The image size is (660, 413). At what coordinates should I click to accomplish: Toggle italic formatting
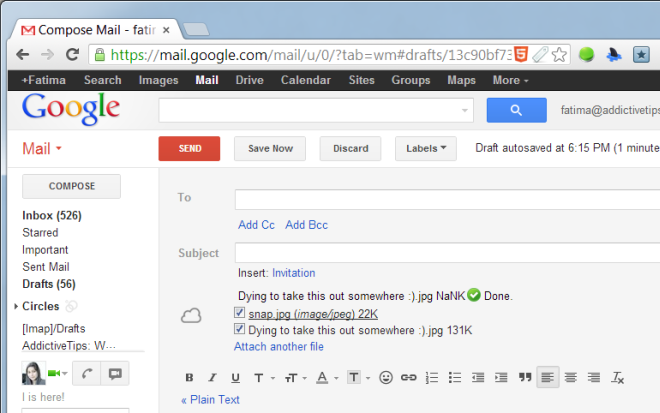213,378
